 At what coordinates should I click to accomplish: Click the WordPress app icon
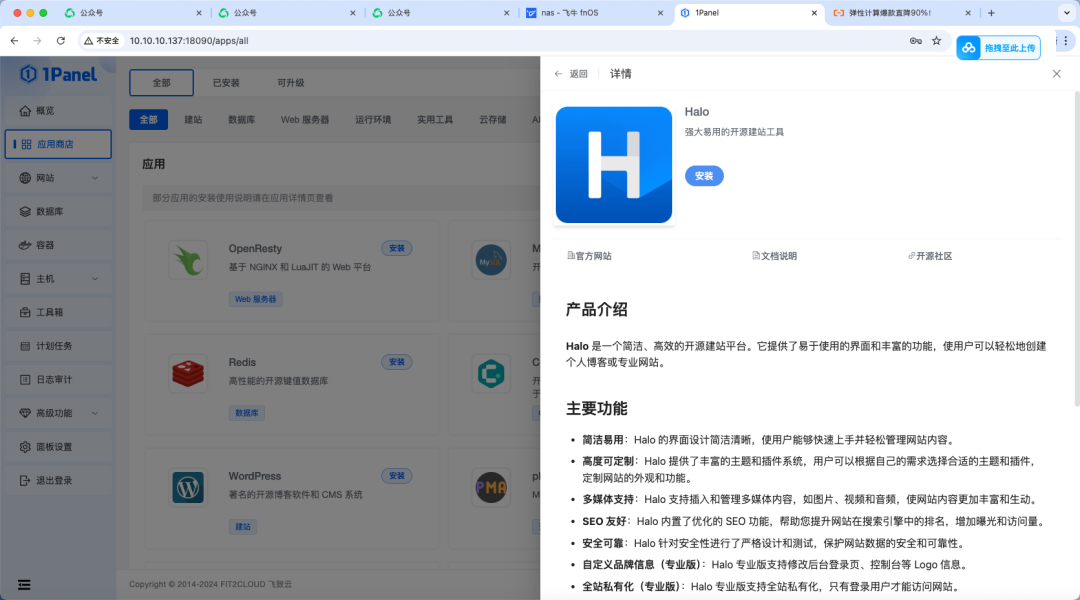click(x=188, y=487)
